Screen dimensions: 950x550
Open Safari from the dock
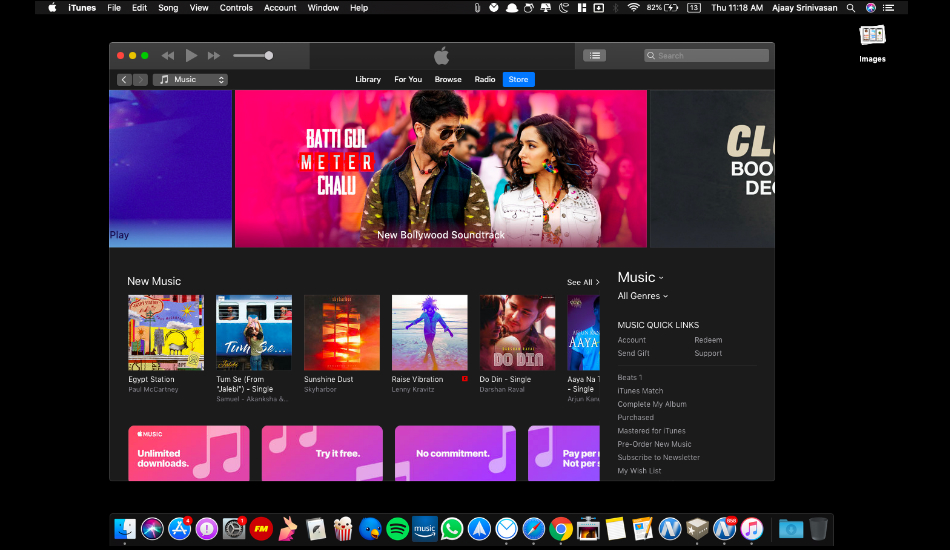point(534,529)
